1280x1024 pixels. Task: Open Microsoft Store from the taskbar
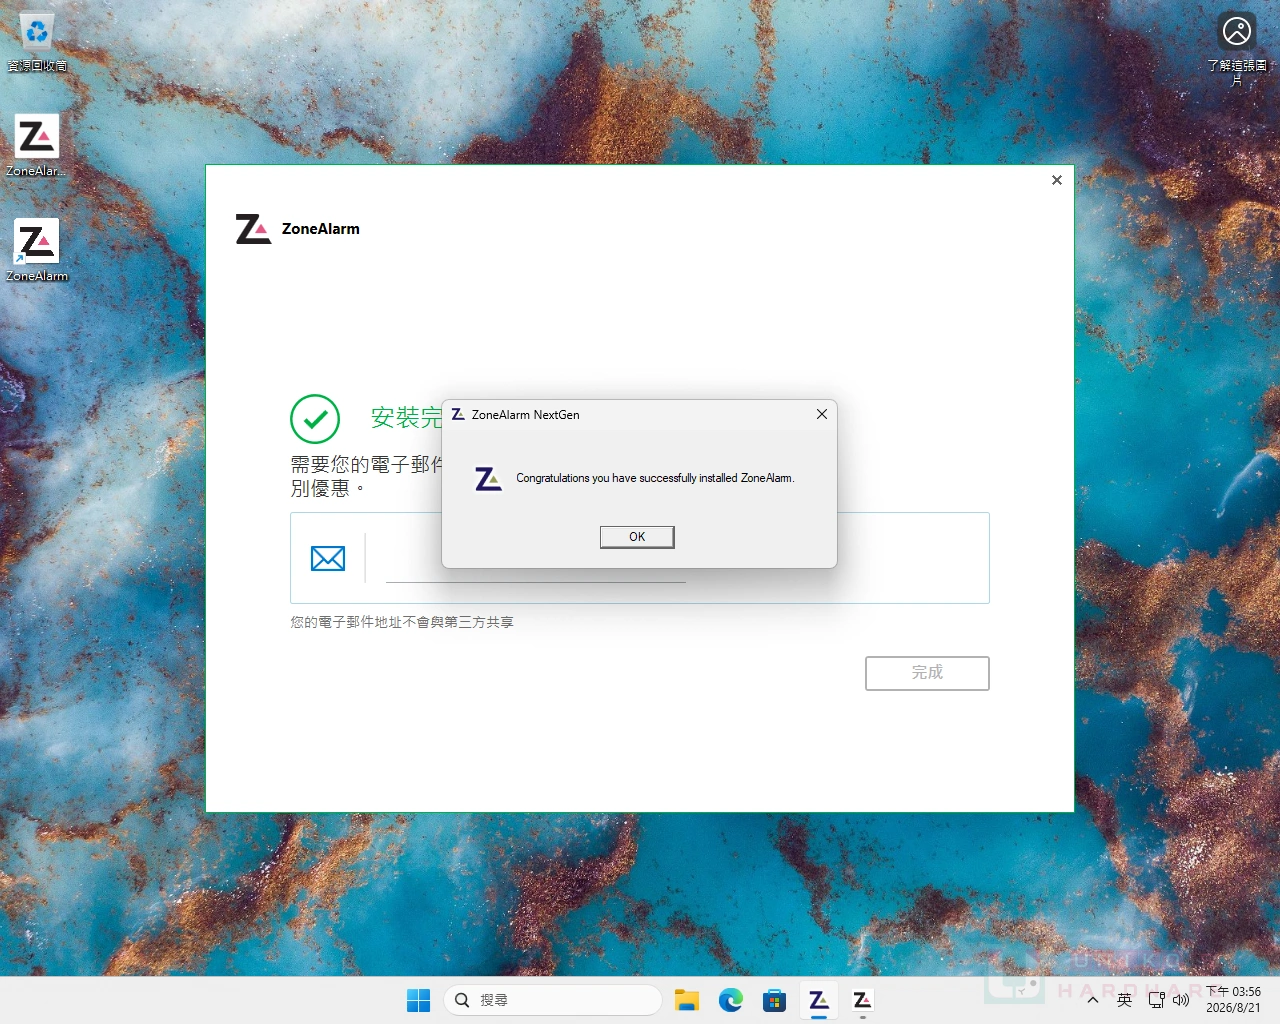[774, 1000]
